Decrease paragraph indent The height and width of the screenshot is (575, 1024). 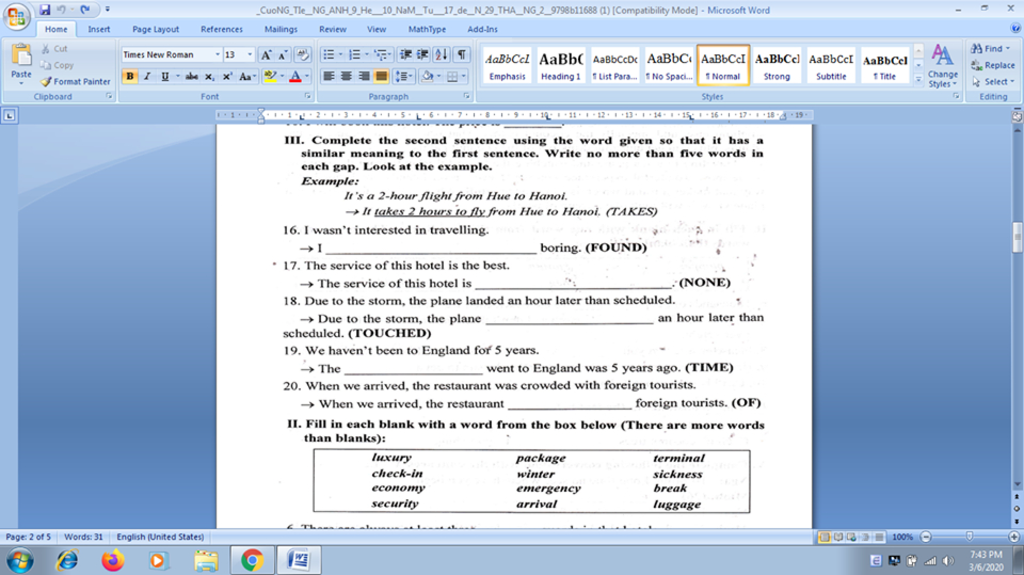click(x=406, y=55)
